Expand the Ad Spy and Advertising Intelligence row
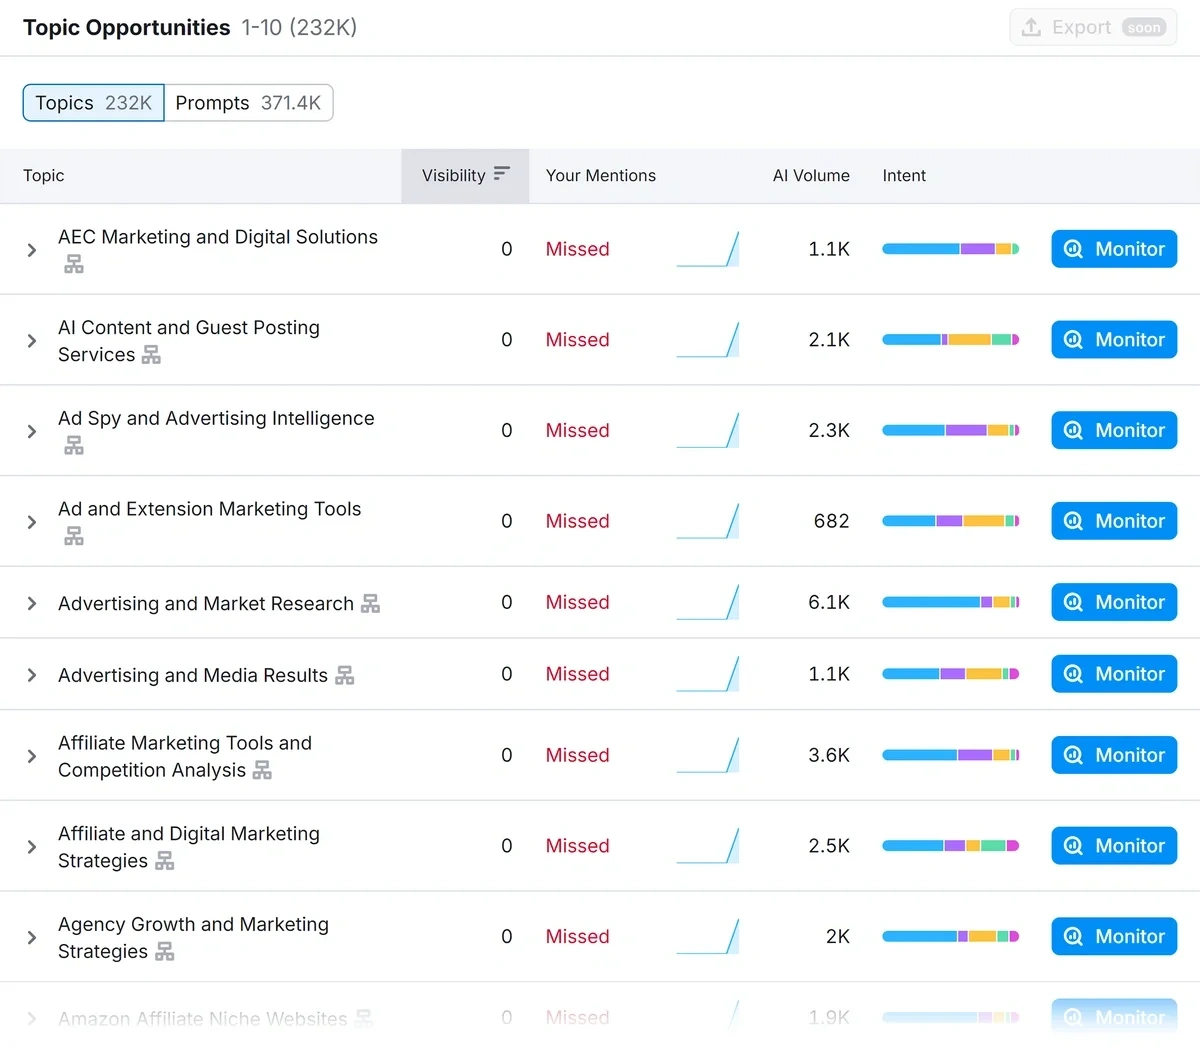 [30, 431]
